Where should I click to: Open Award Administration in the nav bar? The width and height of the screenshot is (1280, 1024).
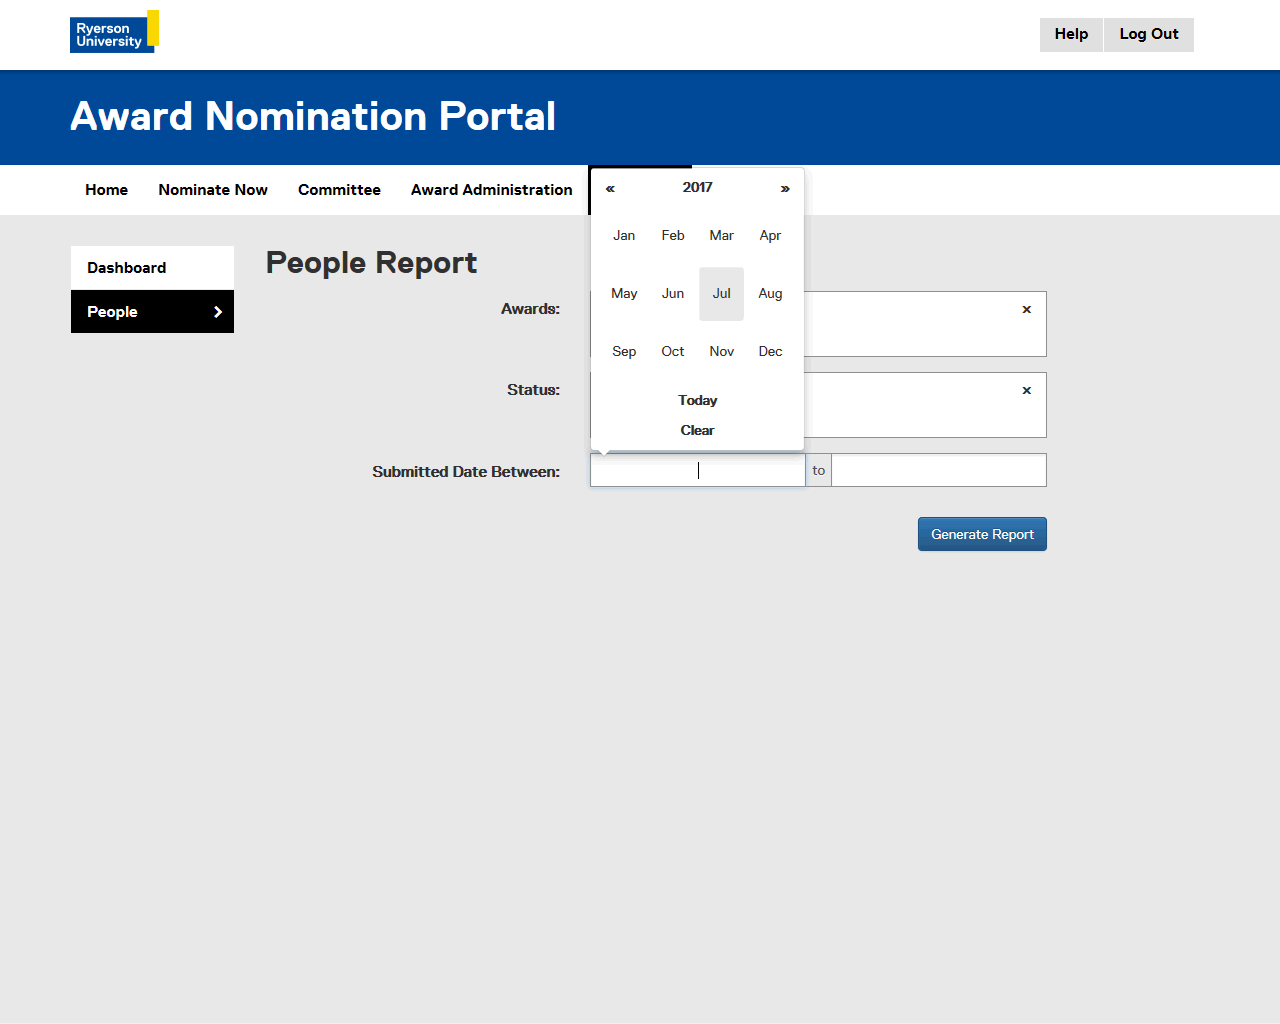click(491, 190)
